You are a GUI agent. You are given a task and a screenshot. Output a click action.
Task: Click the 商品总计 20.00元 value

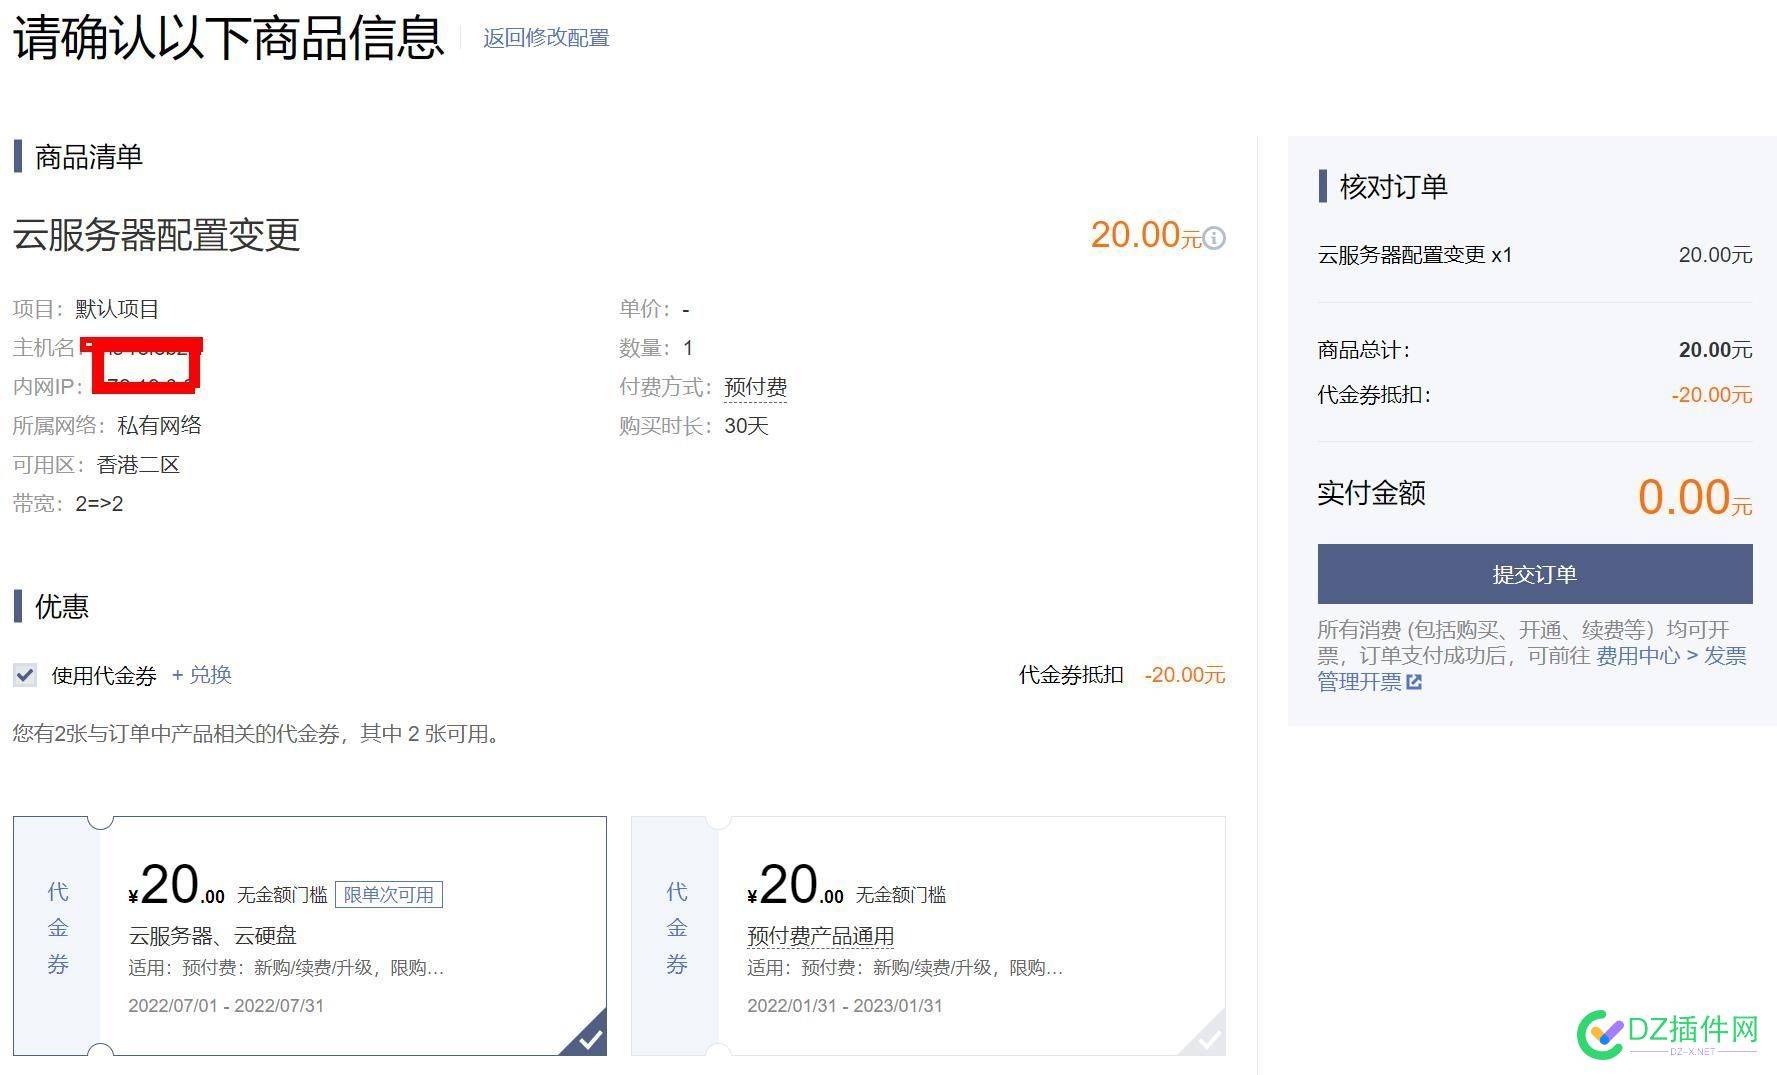pos(1715,350)
